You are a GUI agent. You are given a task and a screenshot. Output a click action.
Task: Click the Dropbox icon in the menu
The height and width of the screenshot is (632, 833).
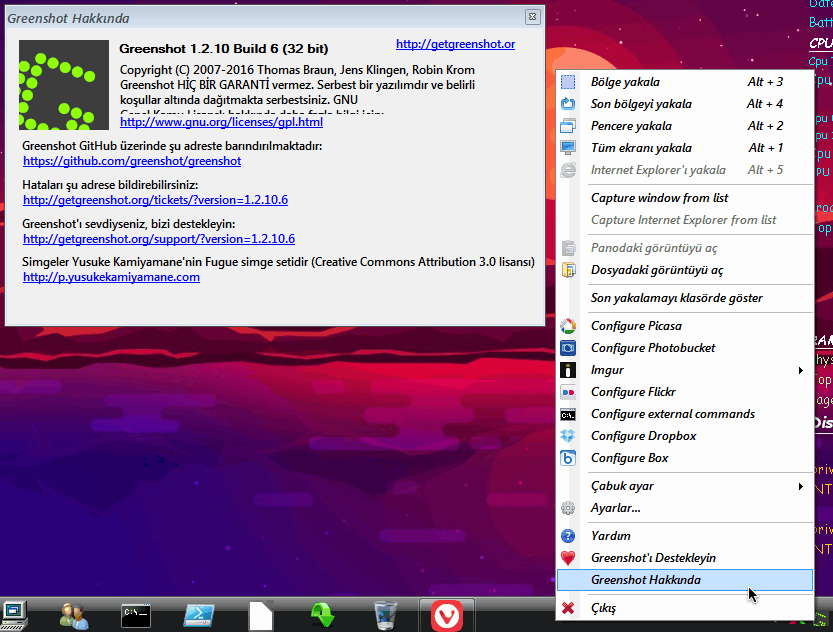568,436
